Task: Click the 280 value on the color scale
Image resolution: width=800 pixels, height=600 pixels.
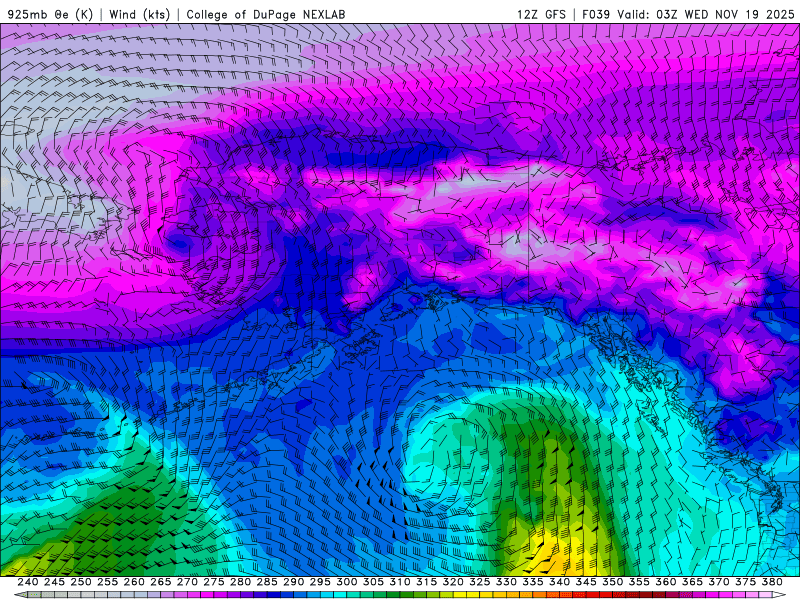Action: click(x=240, y=582)
